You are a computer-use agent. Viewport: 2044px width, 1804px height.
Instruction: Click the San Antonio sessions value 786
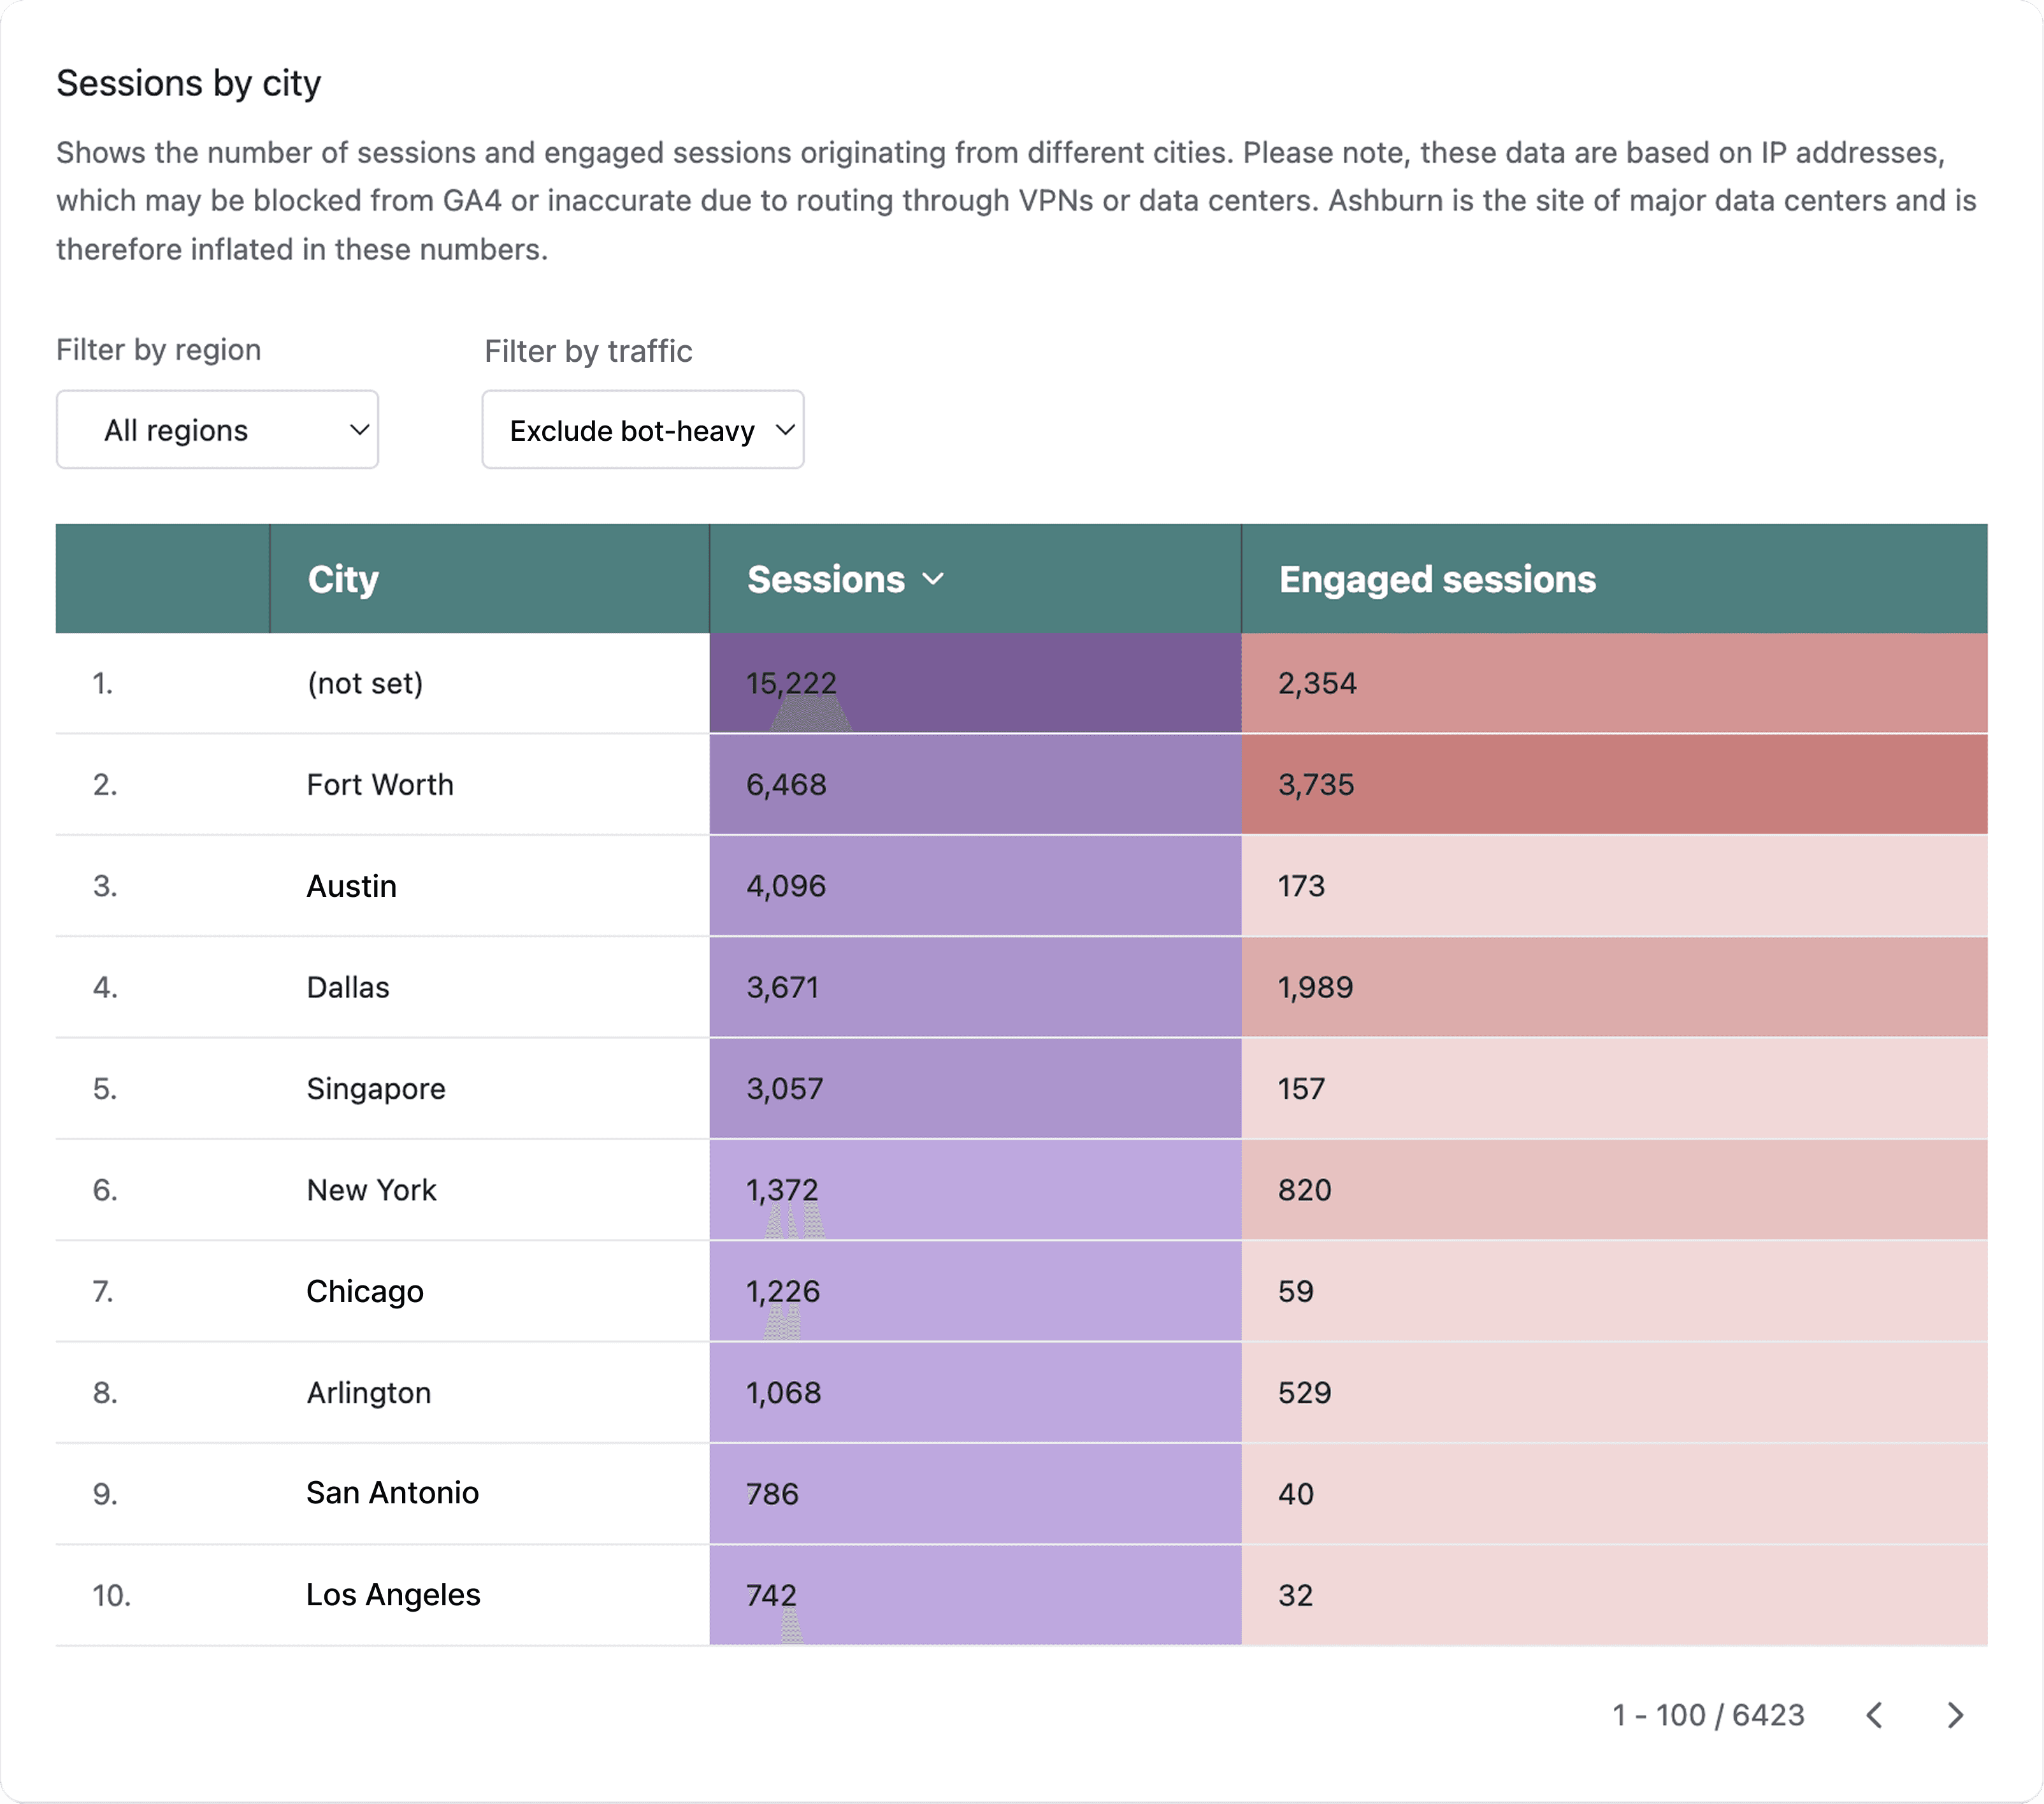click(x=772, y=1494)
